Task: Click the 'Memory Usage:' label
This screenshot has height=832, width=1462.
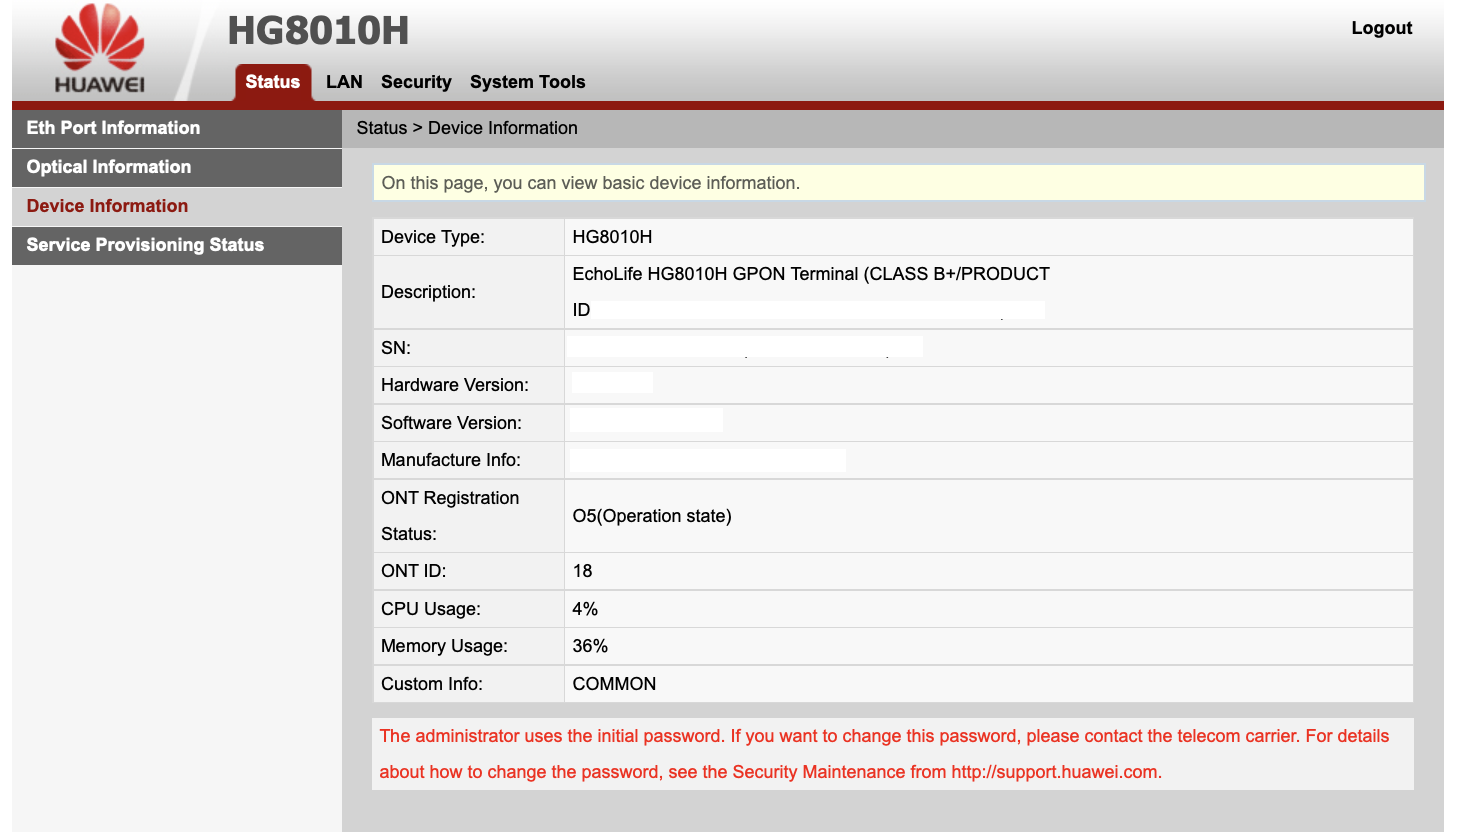Action: pos(444,646)
